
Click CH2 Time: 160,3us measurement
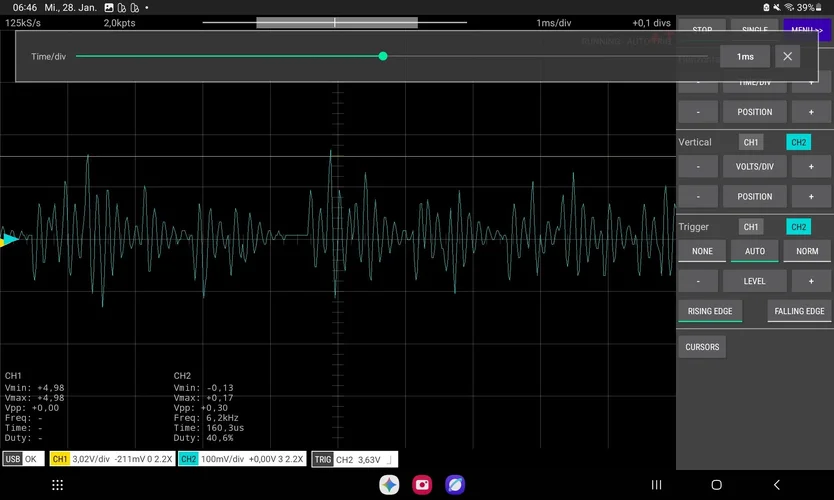pyautogui.click(x=208, y=428)
